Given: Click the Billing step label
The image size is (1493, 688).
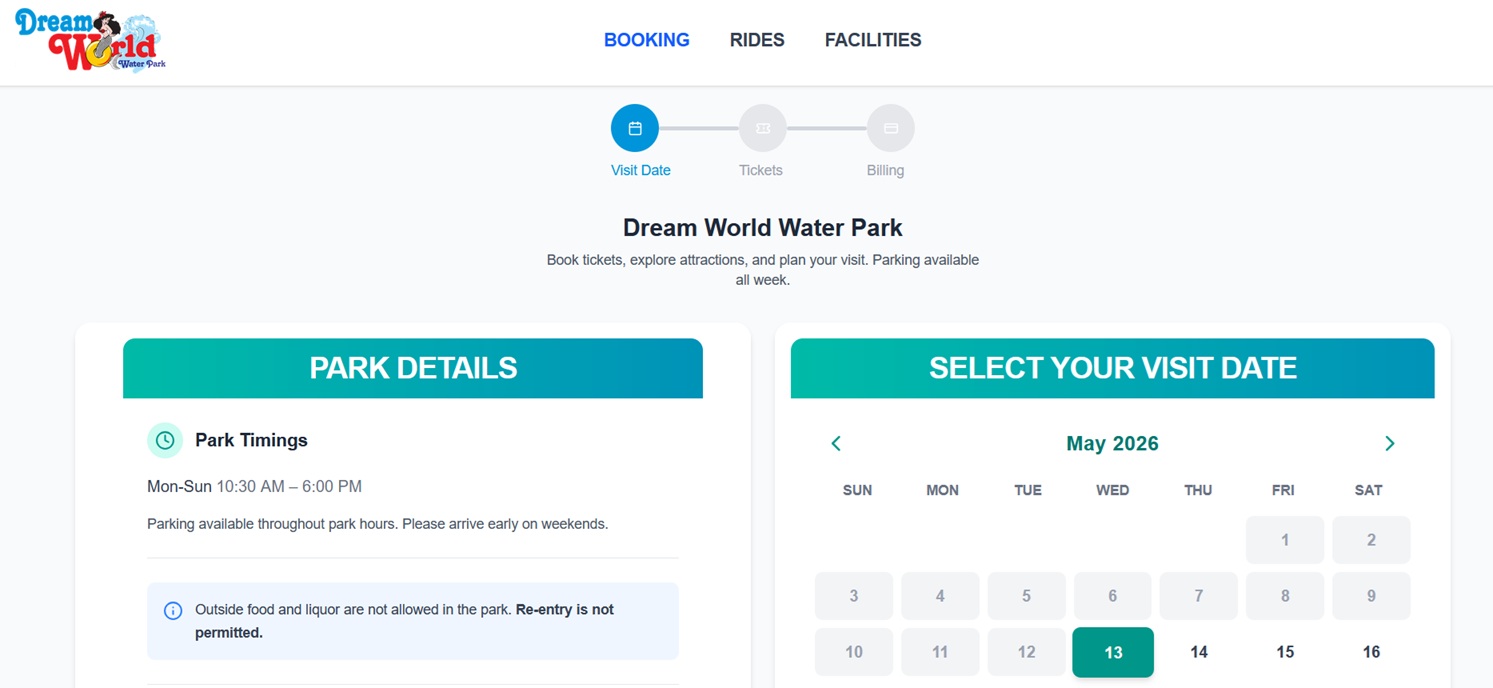Looking at the screenshot, I should (885, 170).
